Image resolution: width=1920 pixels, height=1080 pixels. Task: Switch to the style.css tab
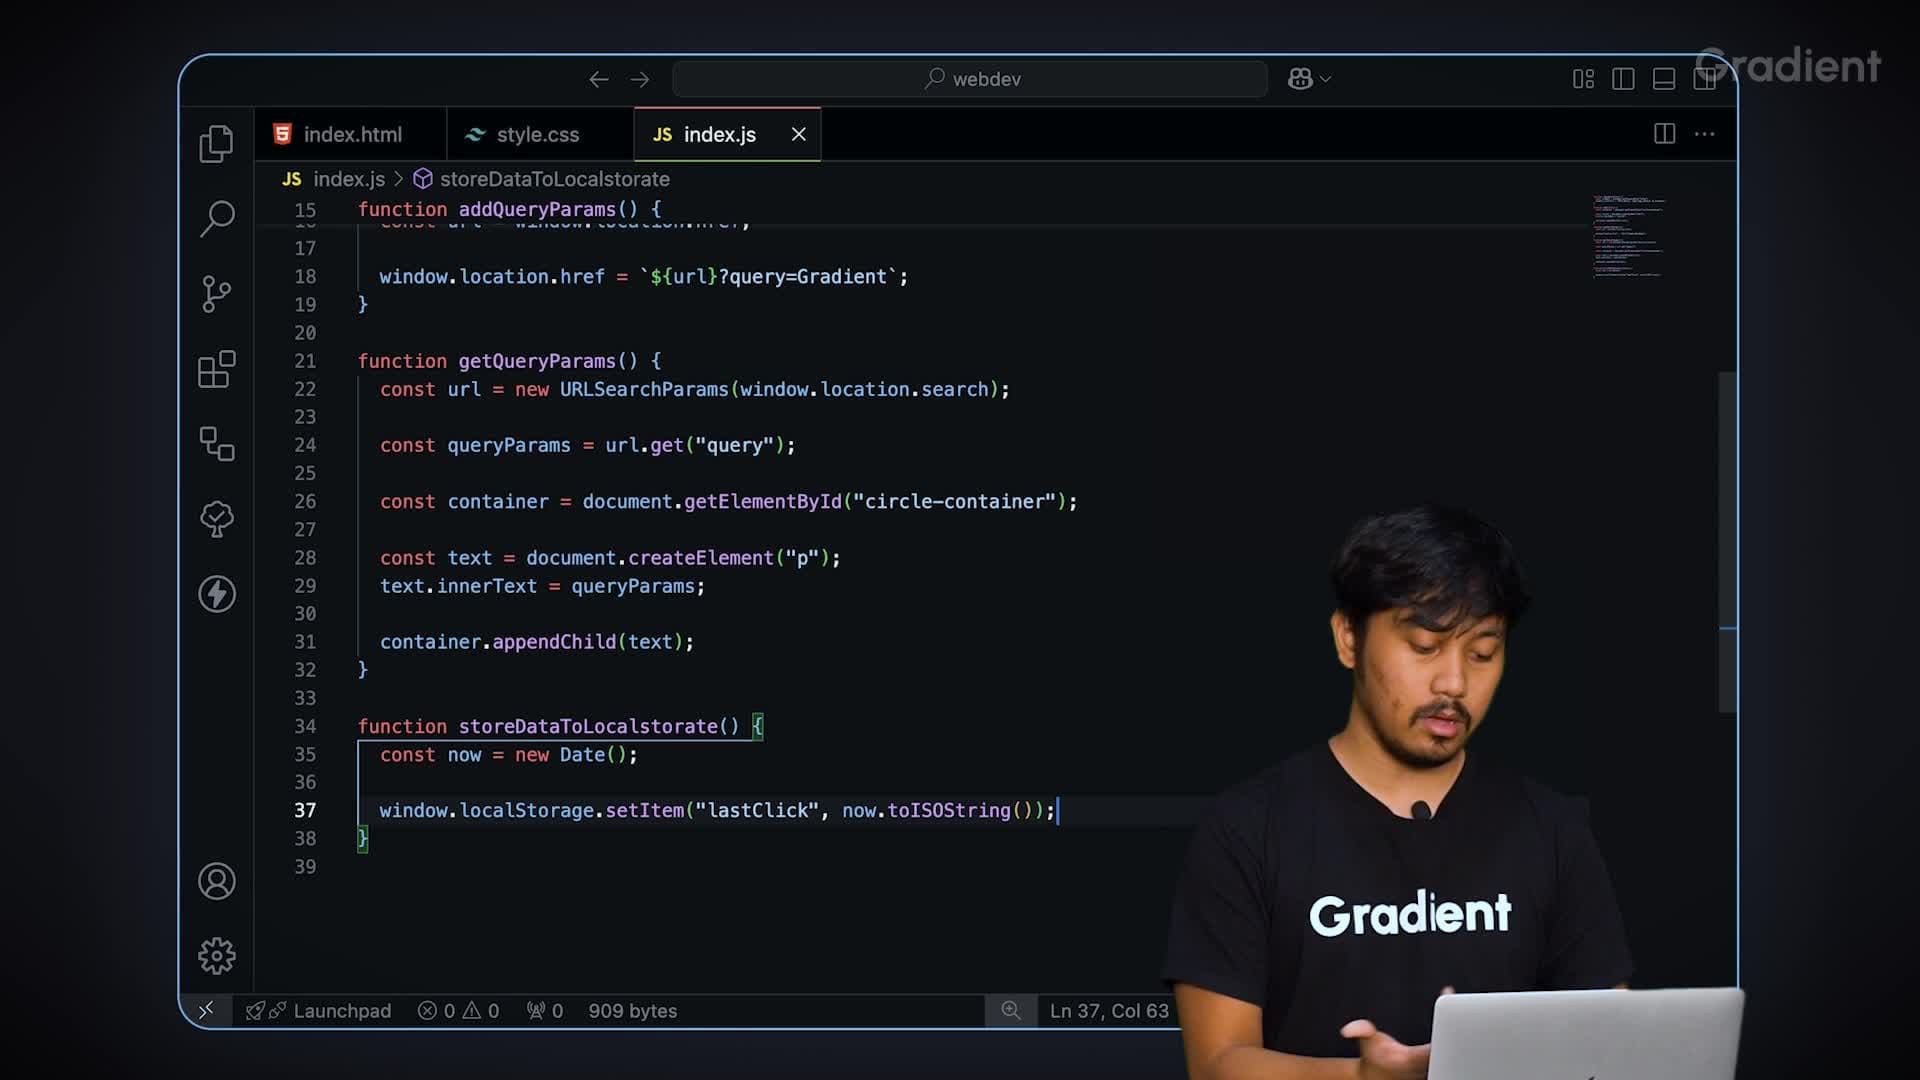tap(537, 134)
